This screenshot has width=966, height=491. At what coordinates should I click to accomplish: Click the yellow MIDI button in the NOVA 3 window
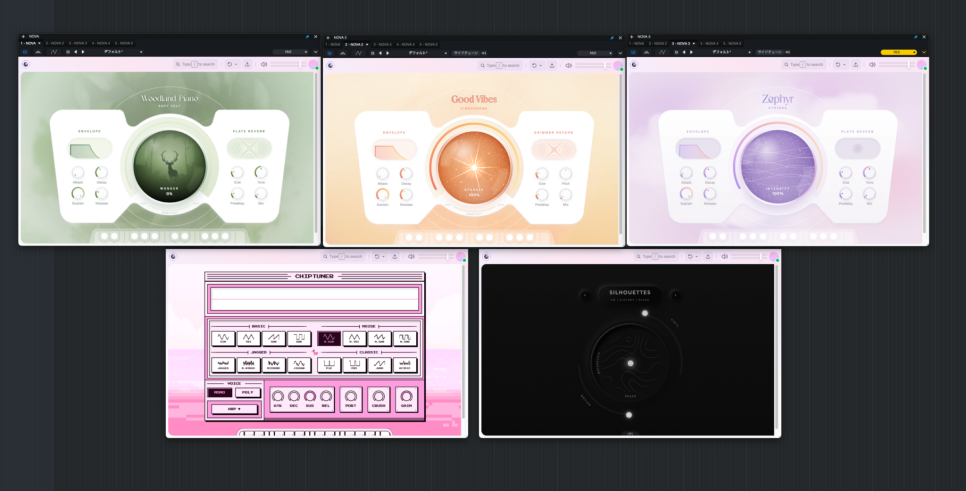899,52
